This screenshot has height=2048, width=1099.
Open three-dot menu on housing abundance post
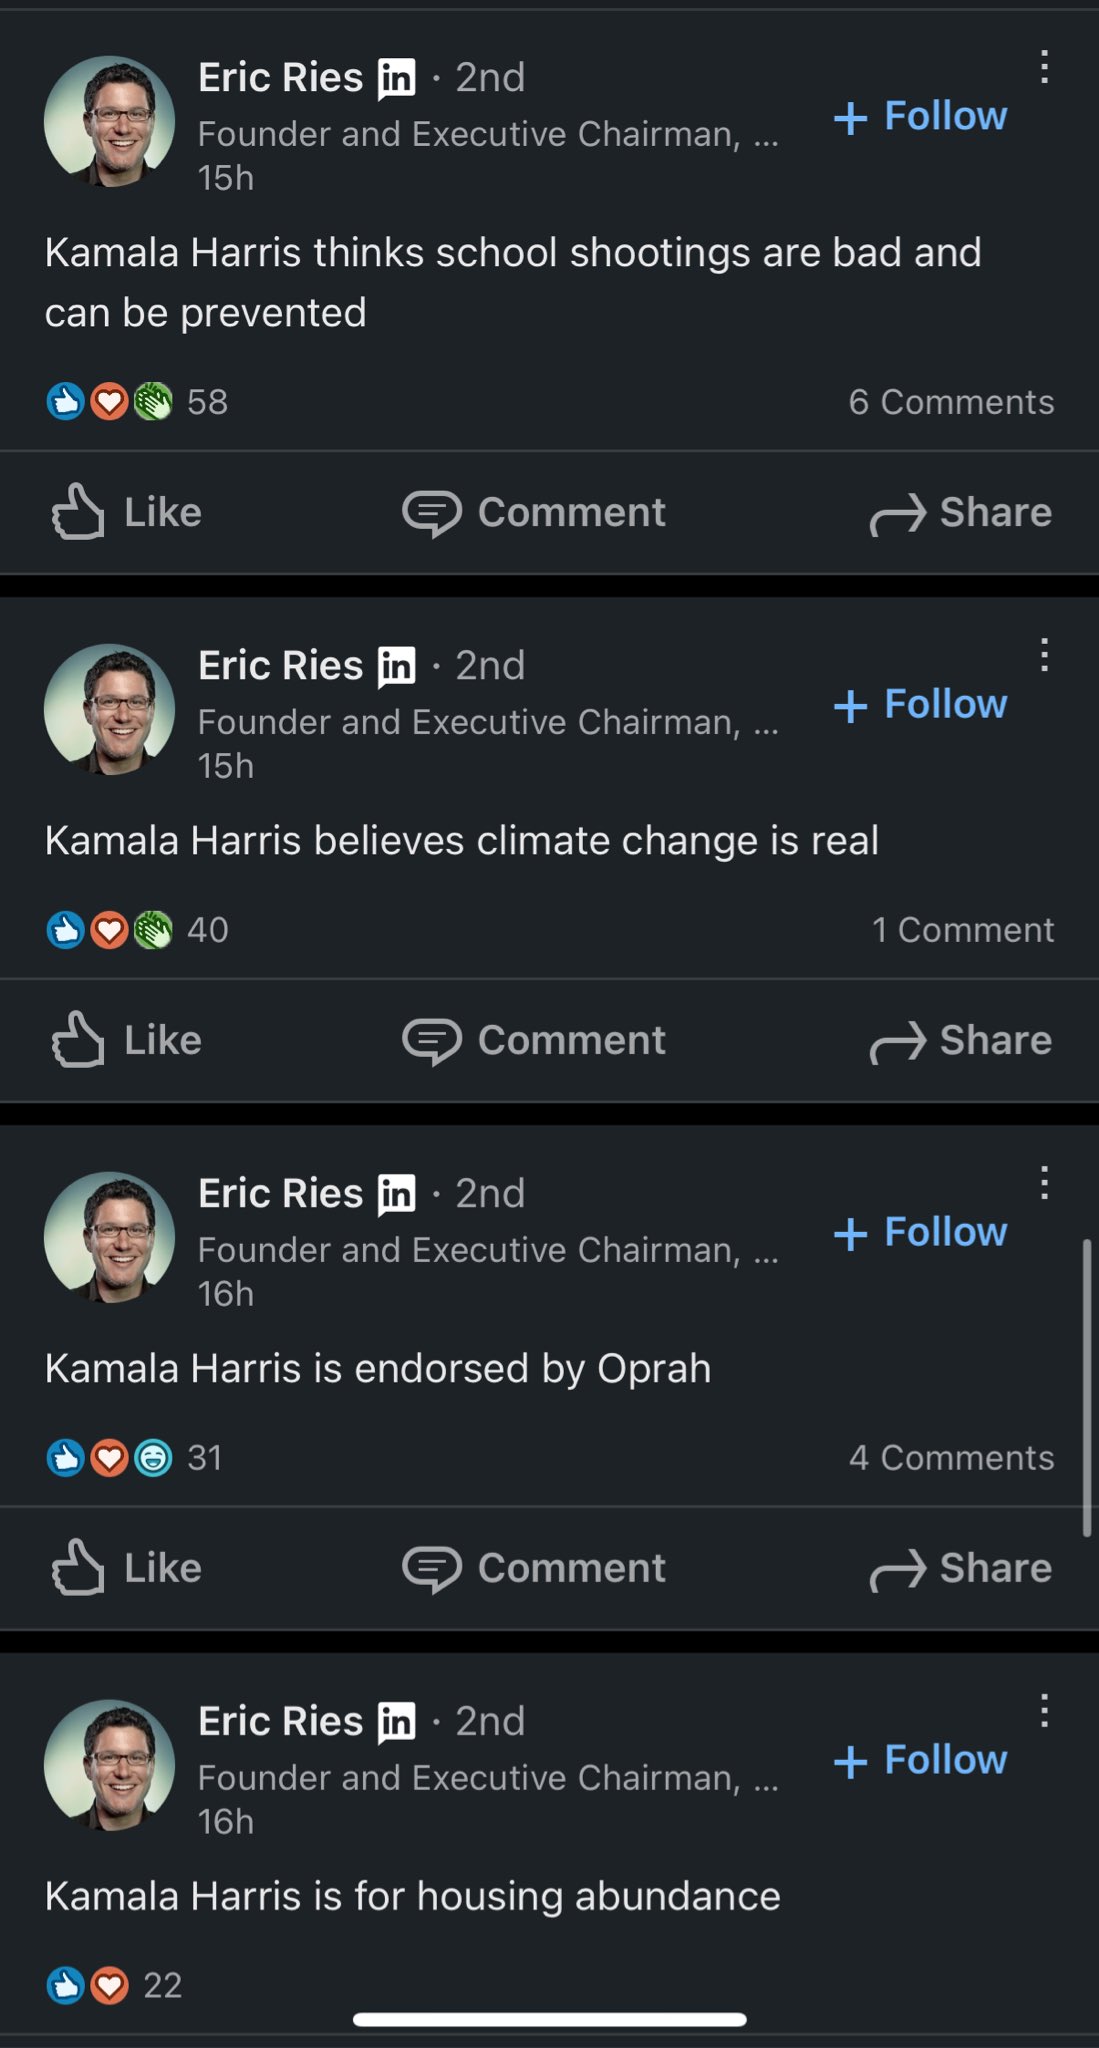[1044, 1711]
